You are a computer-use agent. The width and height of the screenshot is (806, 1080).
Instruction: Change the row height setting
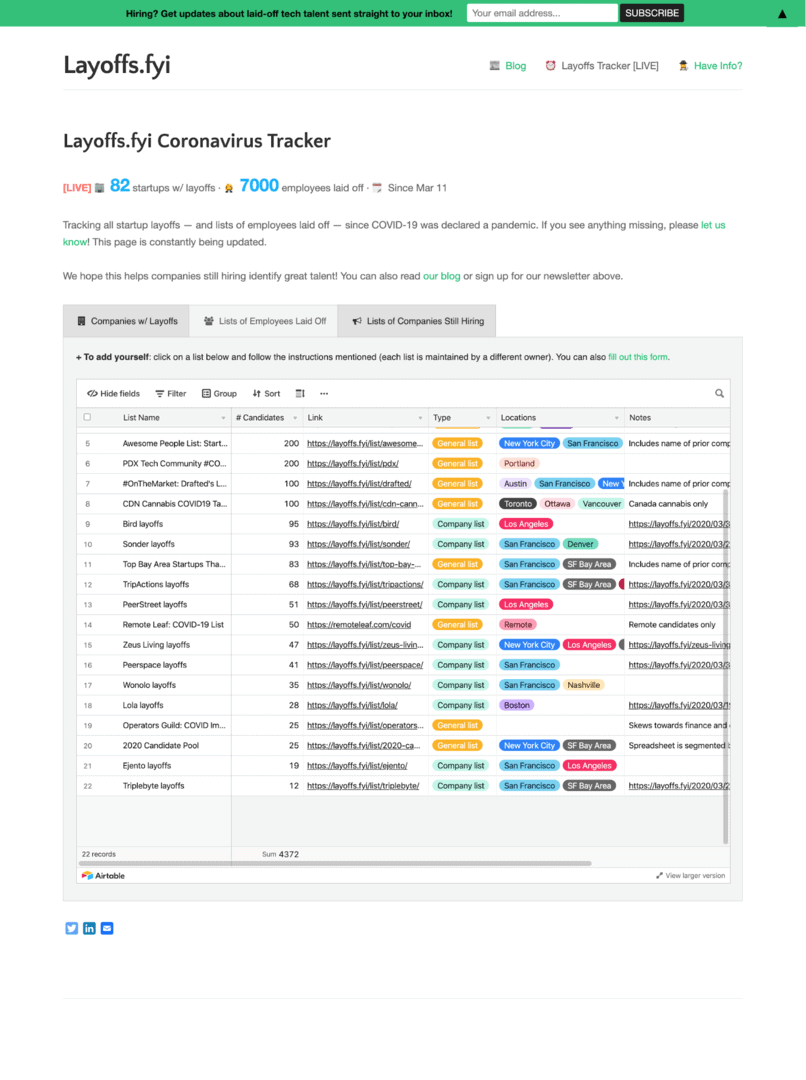click(299, 393)
